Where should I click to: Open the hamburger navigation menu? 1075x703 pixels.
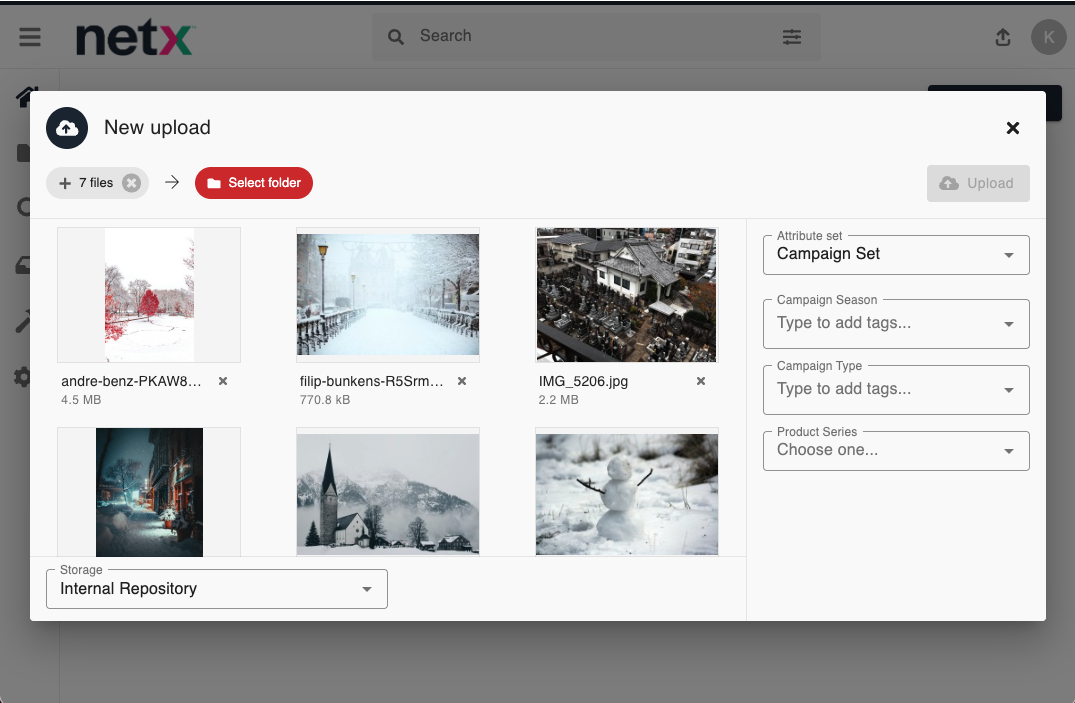tap(30, 37)
